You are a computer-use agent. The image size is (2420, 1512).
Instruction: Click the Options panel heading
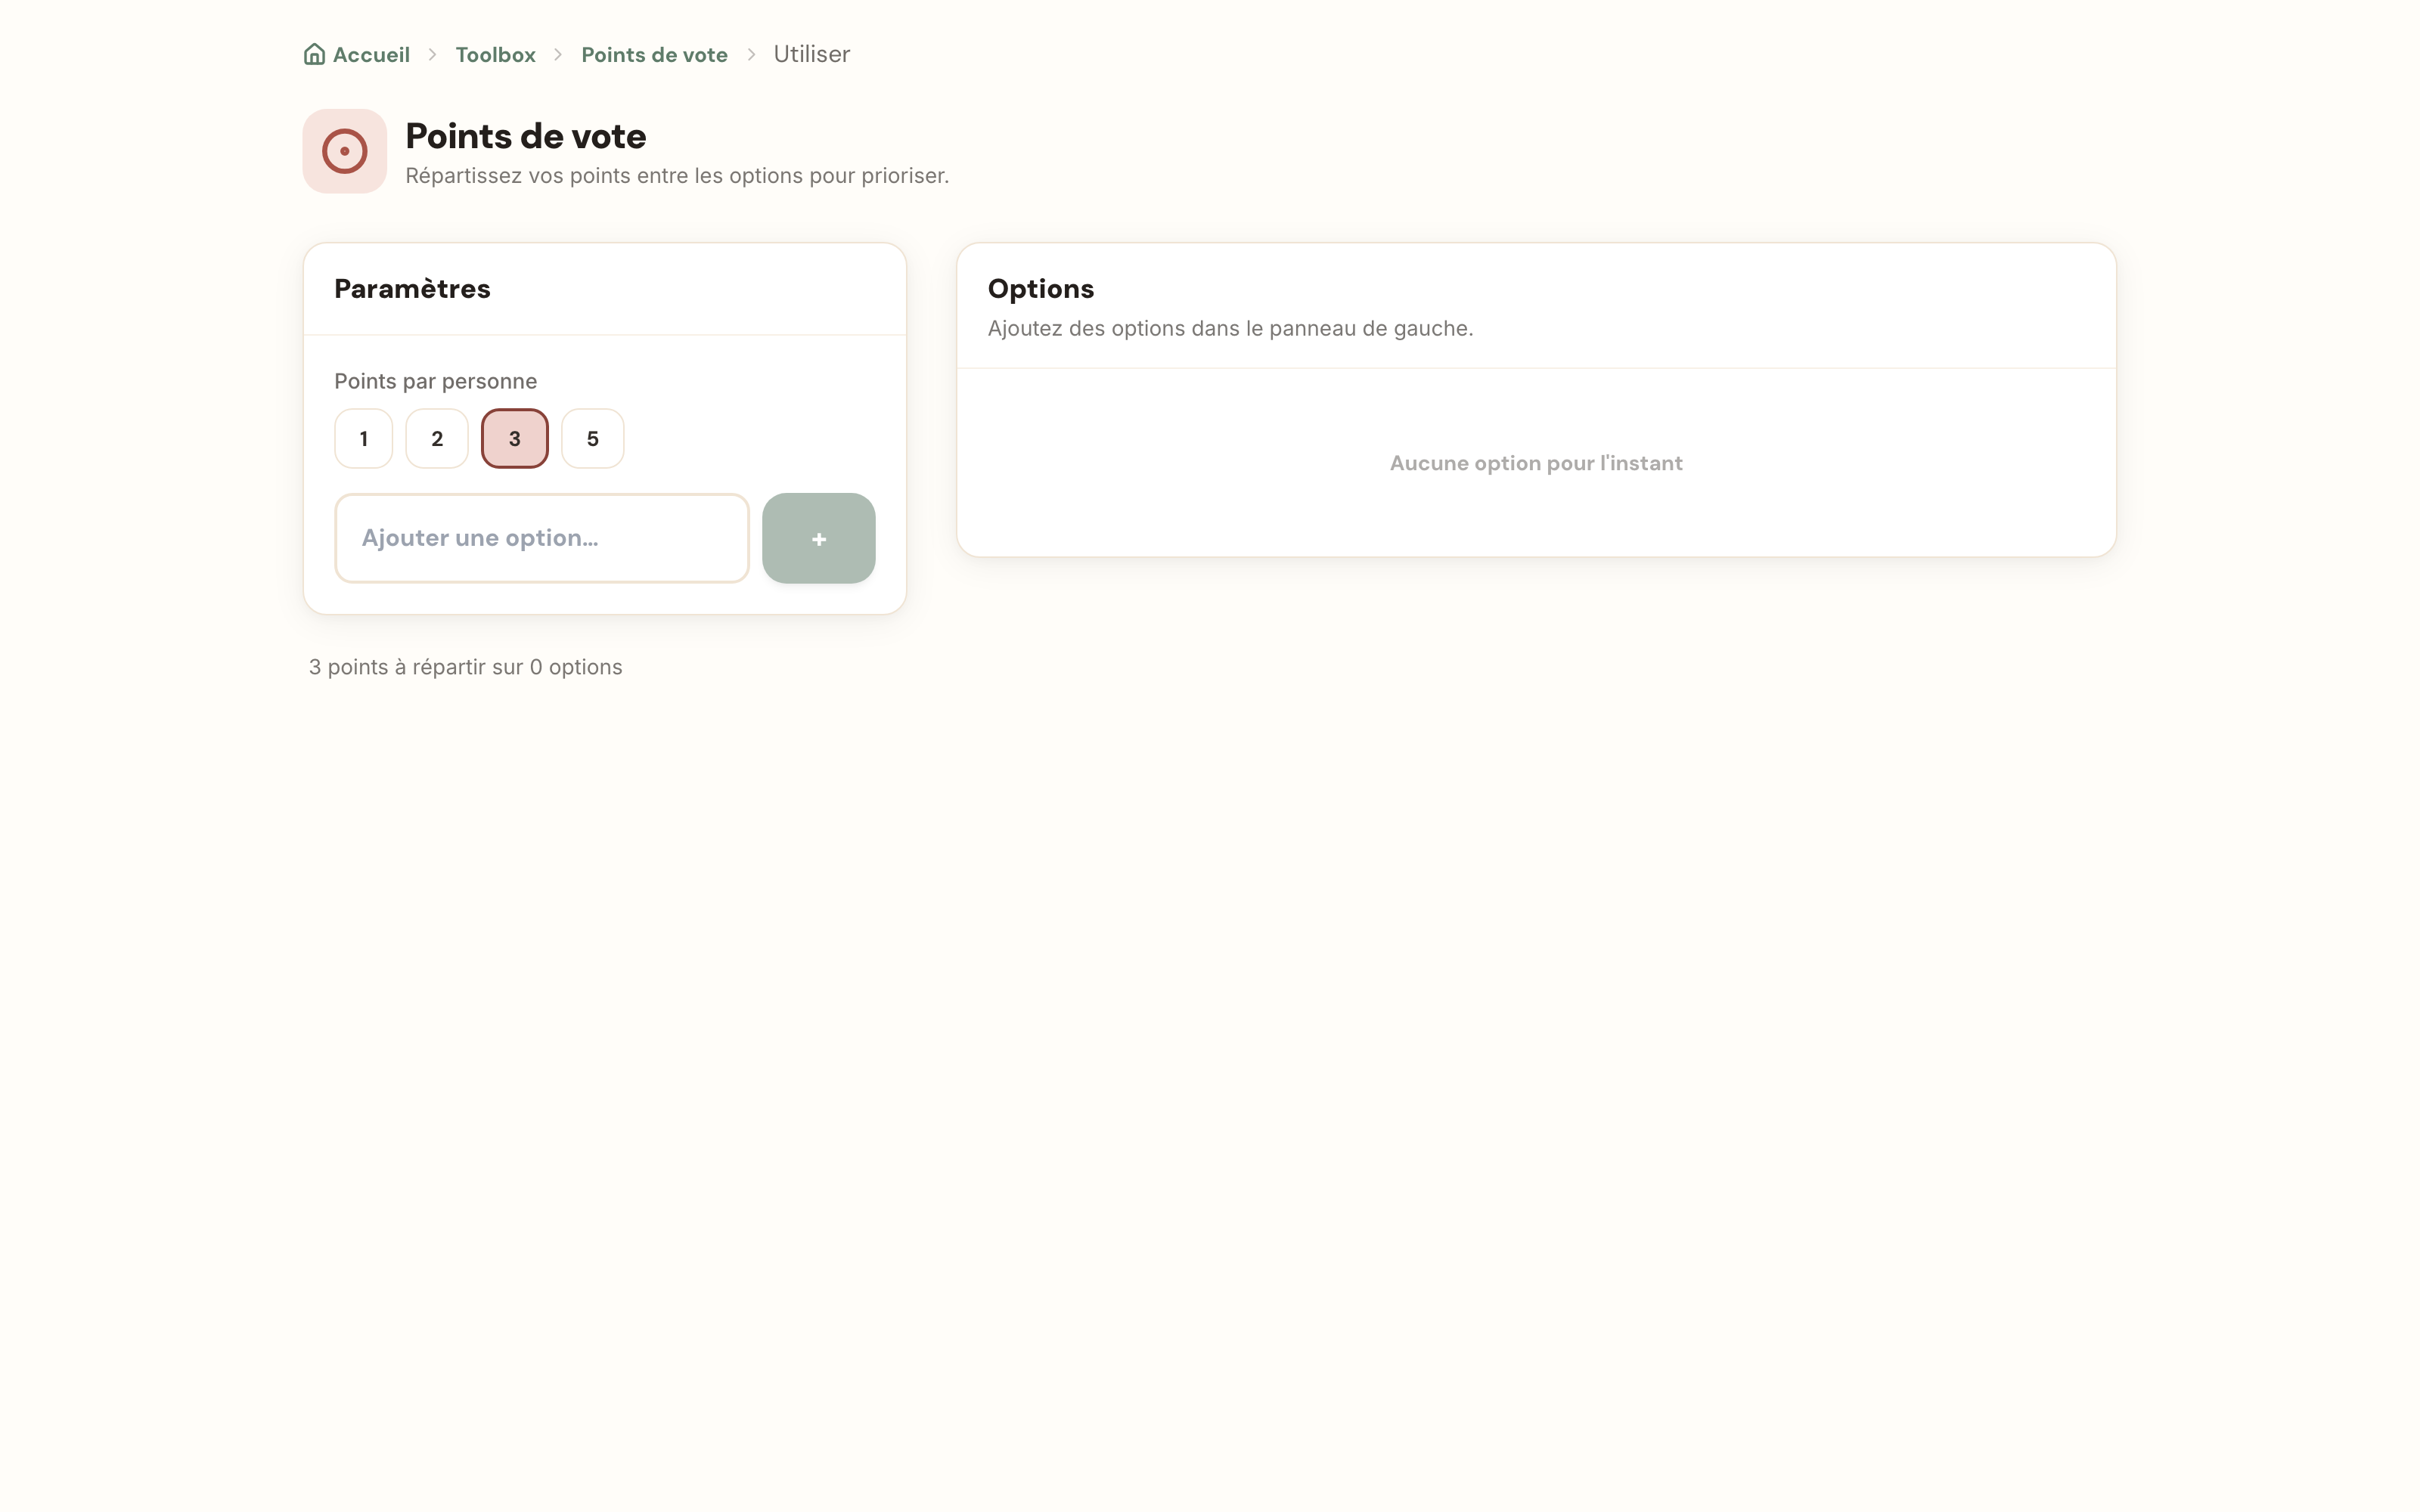[1040, 289]
